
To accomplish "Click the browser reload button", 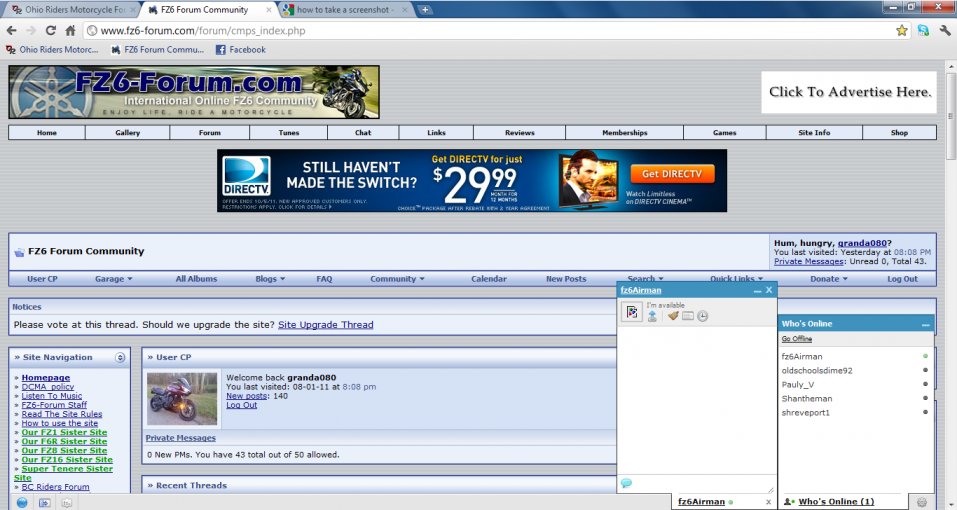I will pyautogui.click(x=49, y=30).
